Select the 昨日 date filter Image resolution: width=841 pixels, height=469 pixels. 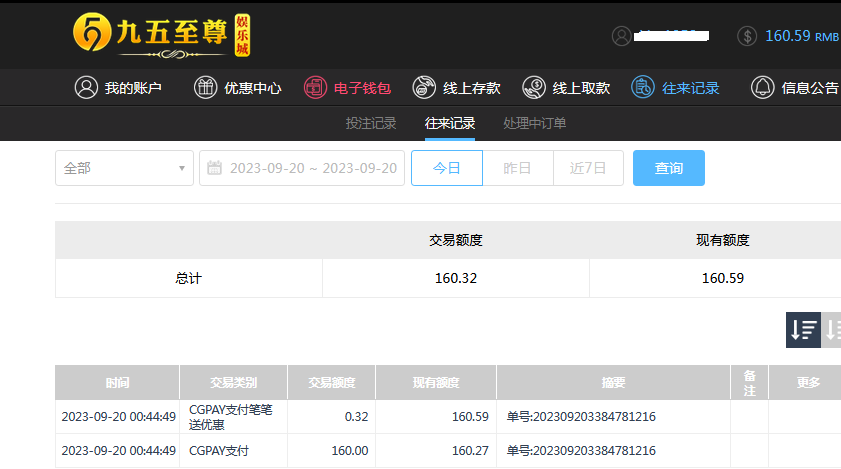click(518, 168)
